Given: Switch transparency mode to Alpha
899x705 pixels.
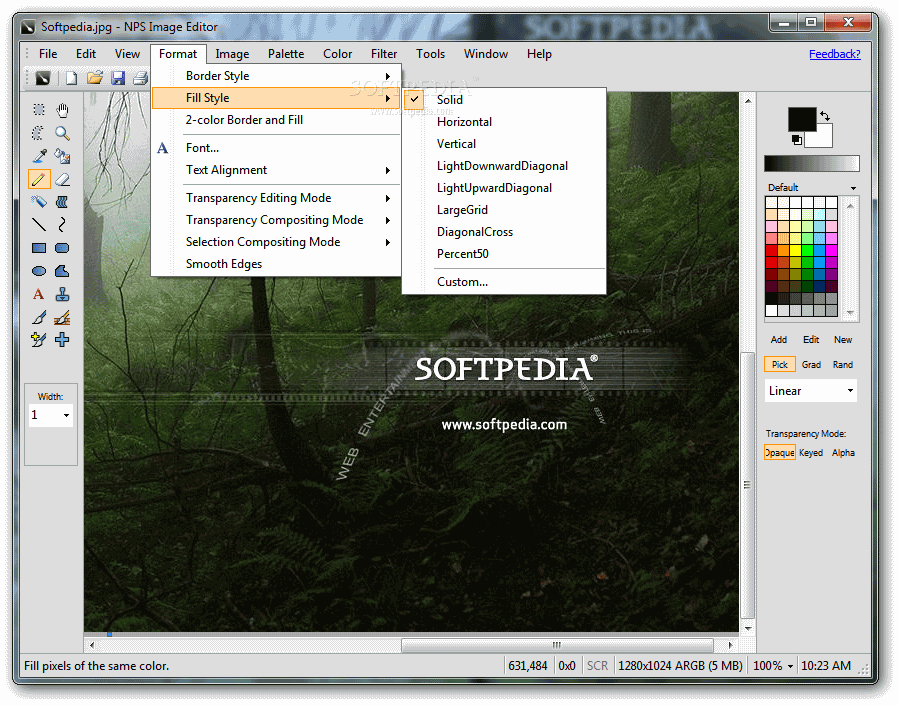Looking at the screenshot, I should tap(843, 453).
